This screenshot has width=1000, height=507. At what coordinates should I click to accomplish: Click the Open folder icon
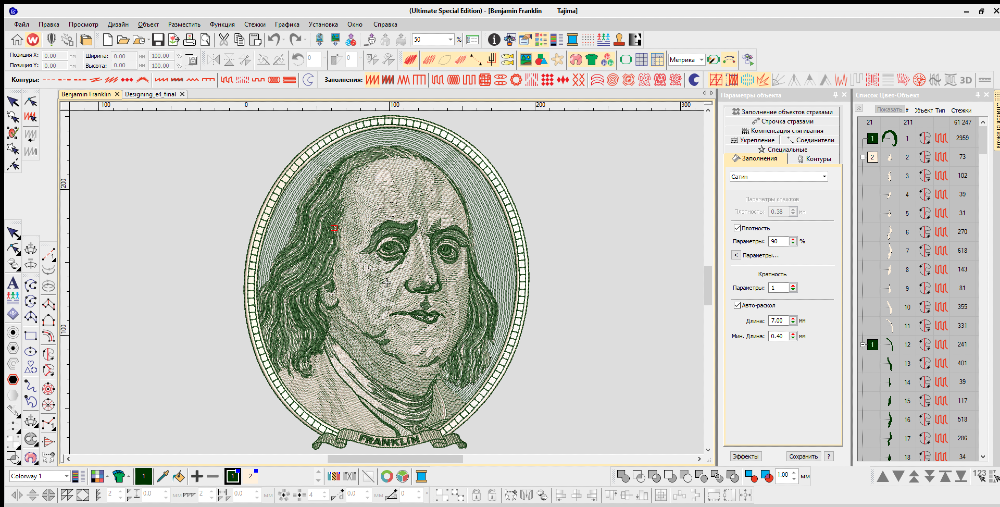tap(122, 40)
